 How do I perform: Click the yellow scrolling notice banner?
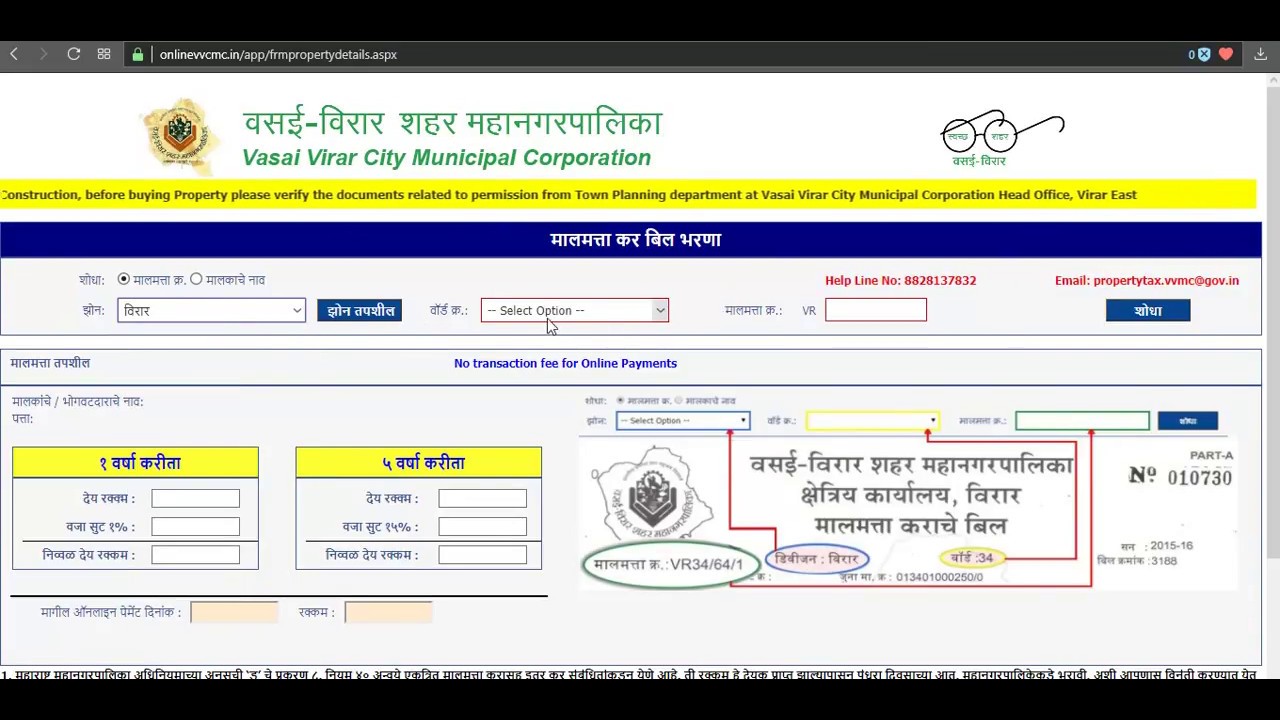click(628, 195)
